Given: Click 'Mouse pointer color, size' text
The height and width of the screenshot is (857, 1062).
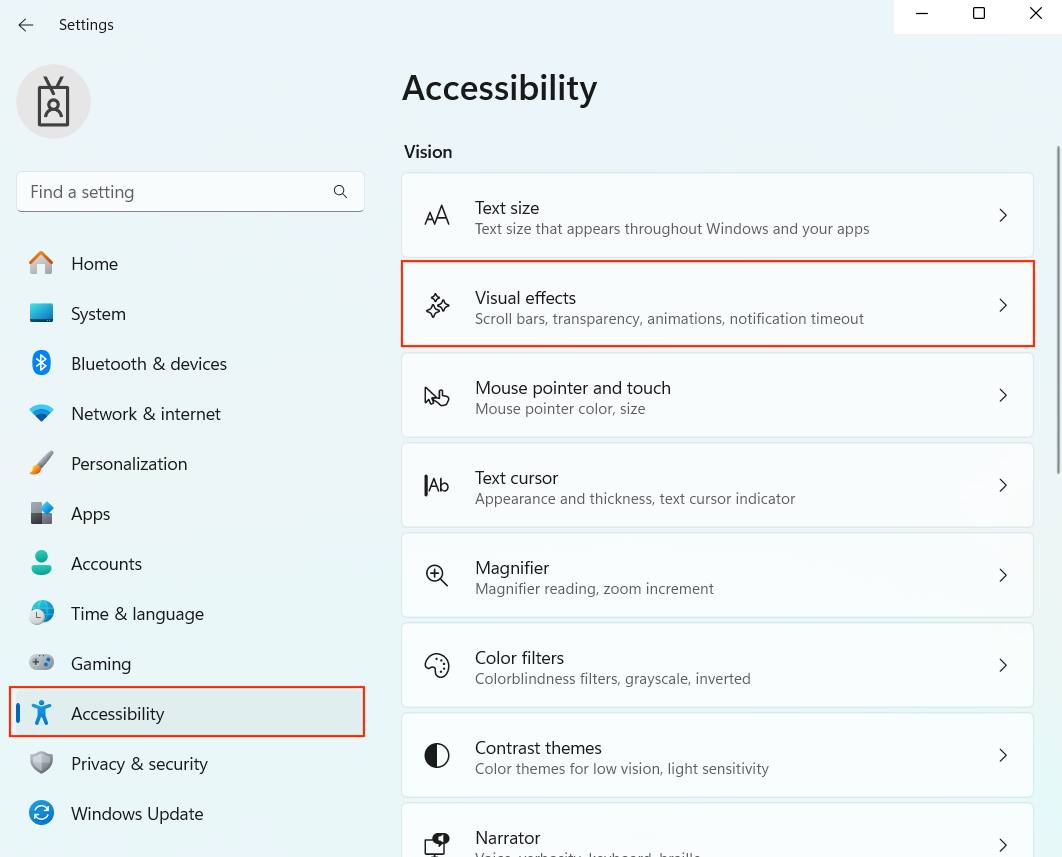Looking at the screenshot, I should click(560, 409).
